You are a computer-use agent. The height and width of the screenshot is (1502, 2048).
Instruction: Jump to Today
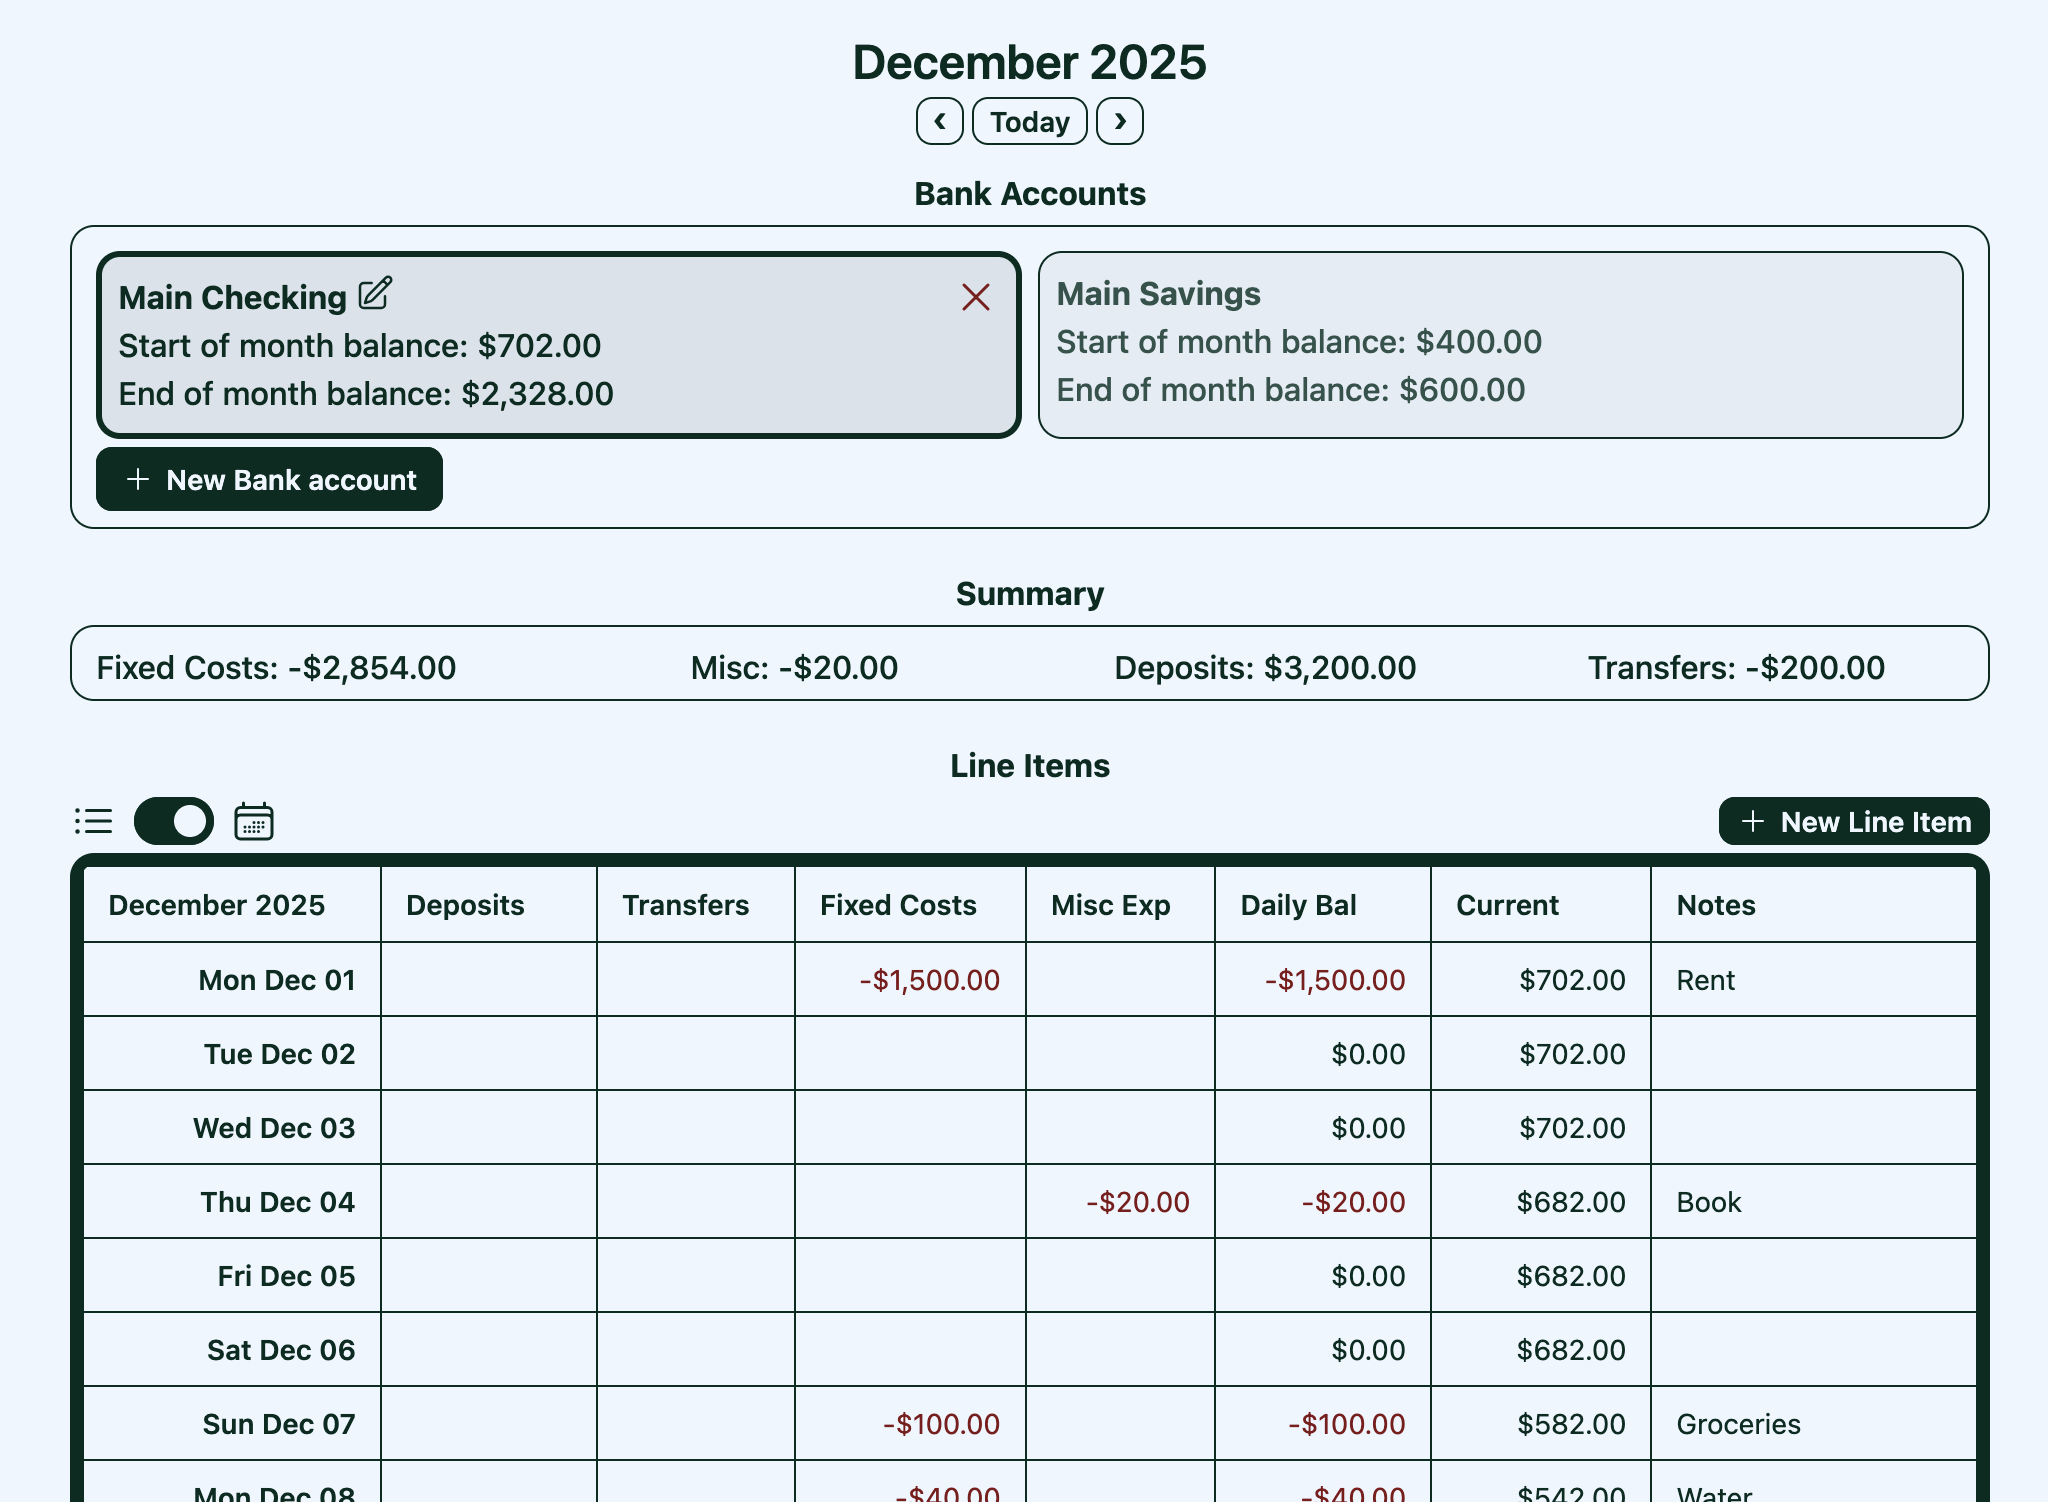coord(1028,121)
